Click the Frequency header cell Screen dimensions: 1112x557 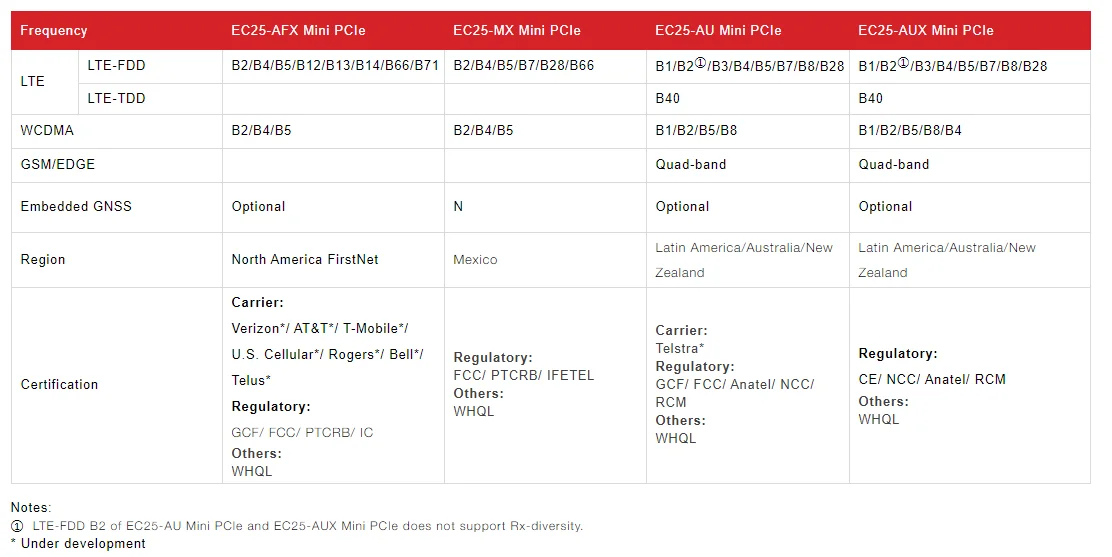pyautogui.click(x=54, y=31)
